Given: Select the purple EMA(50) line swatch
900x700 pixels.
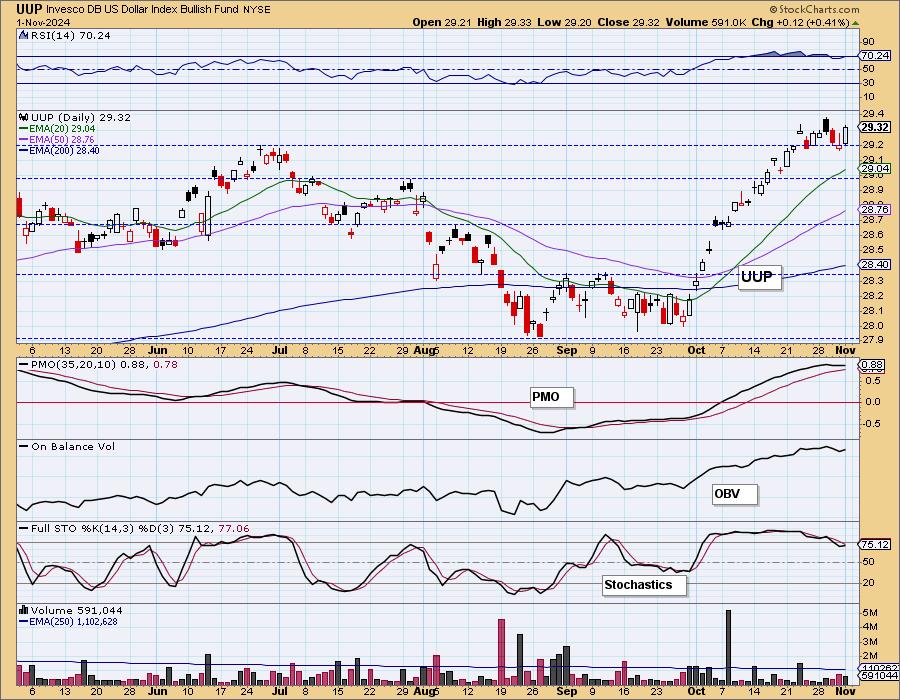Looking at the screenshot, I should tap(24, 139).
